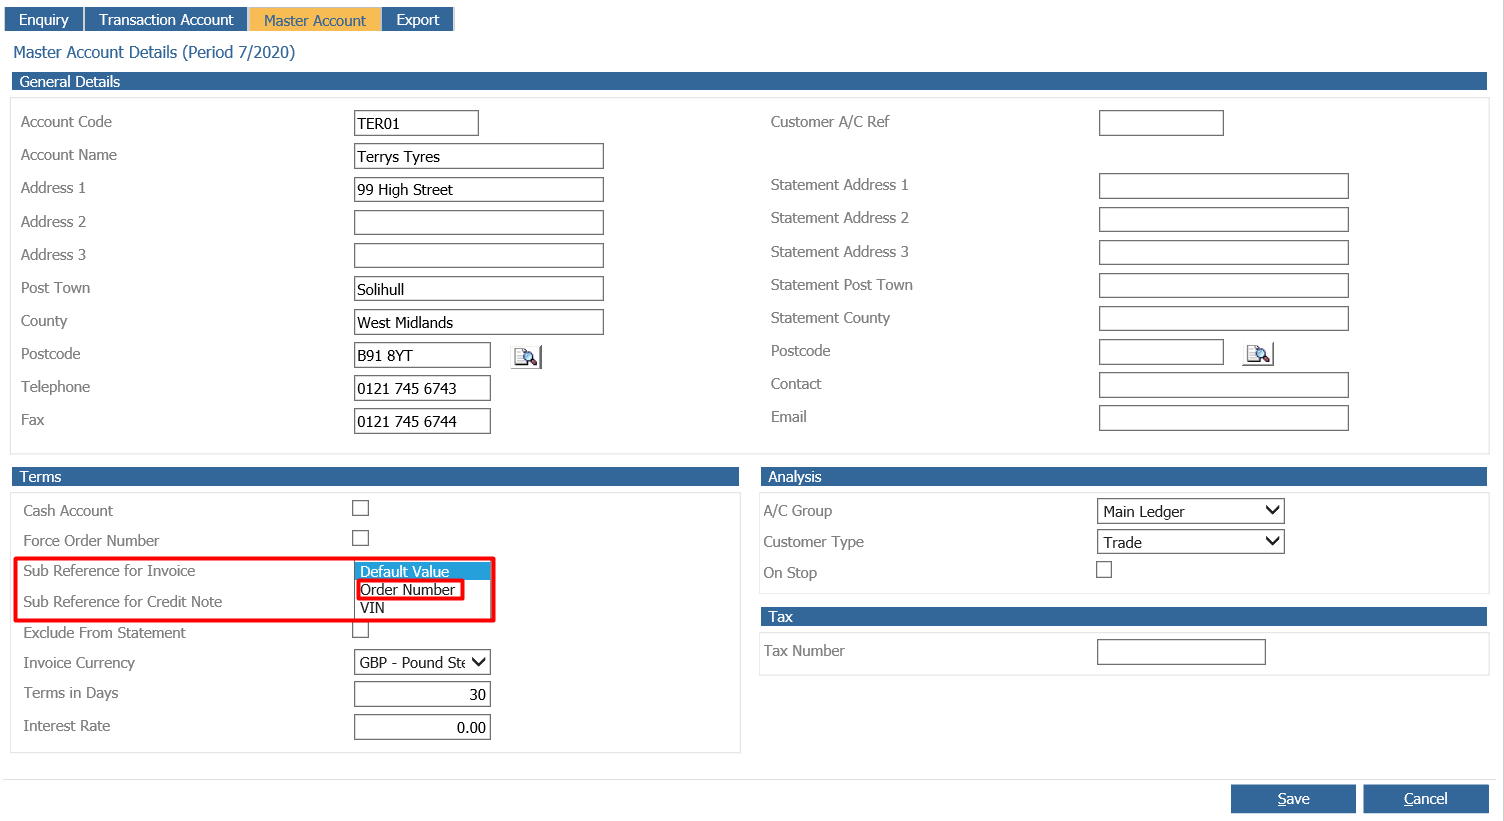1504x821 pixels.
Task: Save the master account details
Action: (x=1293, y=799)
